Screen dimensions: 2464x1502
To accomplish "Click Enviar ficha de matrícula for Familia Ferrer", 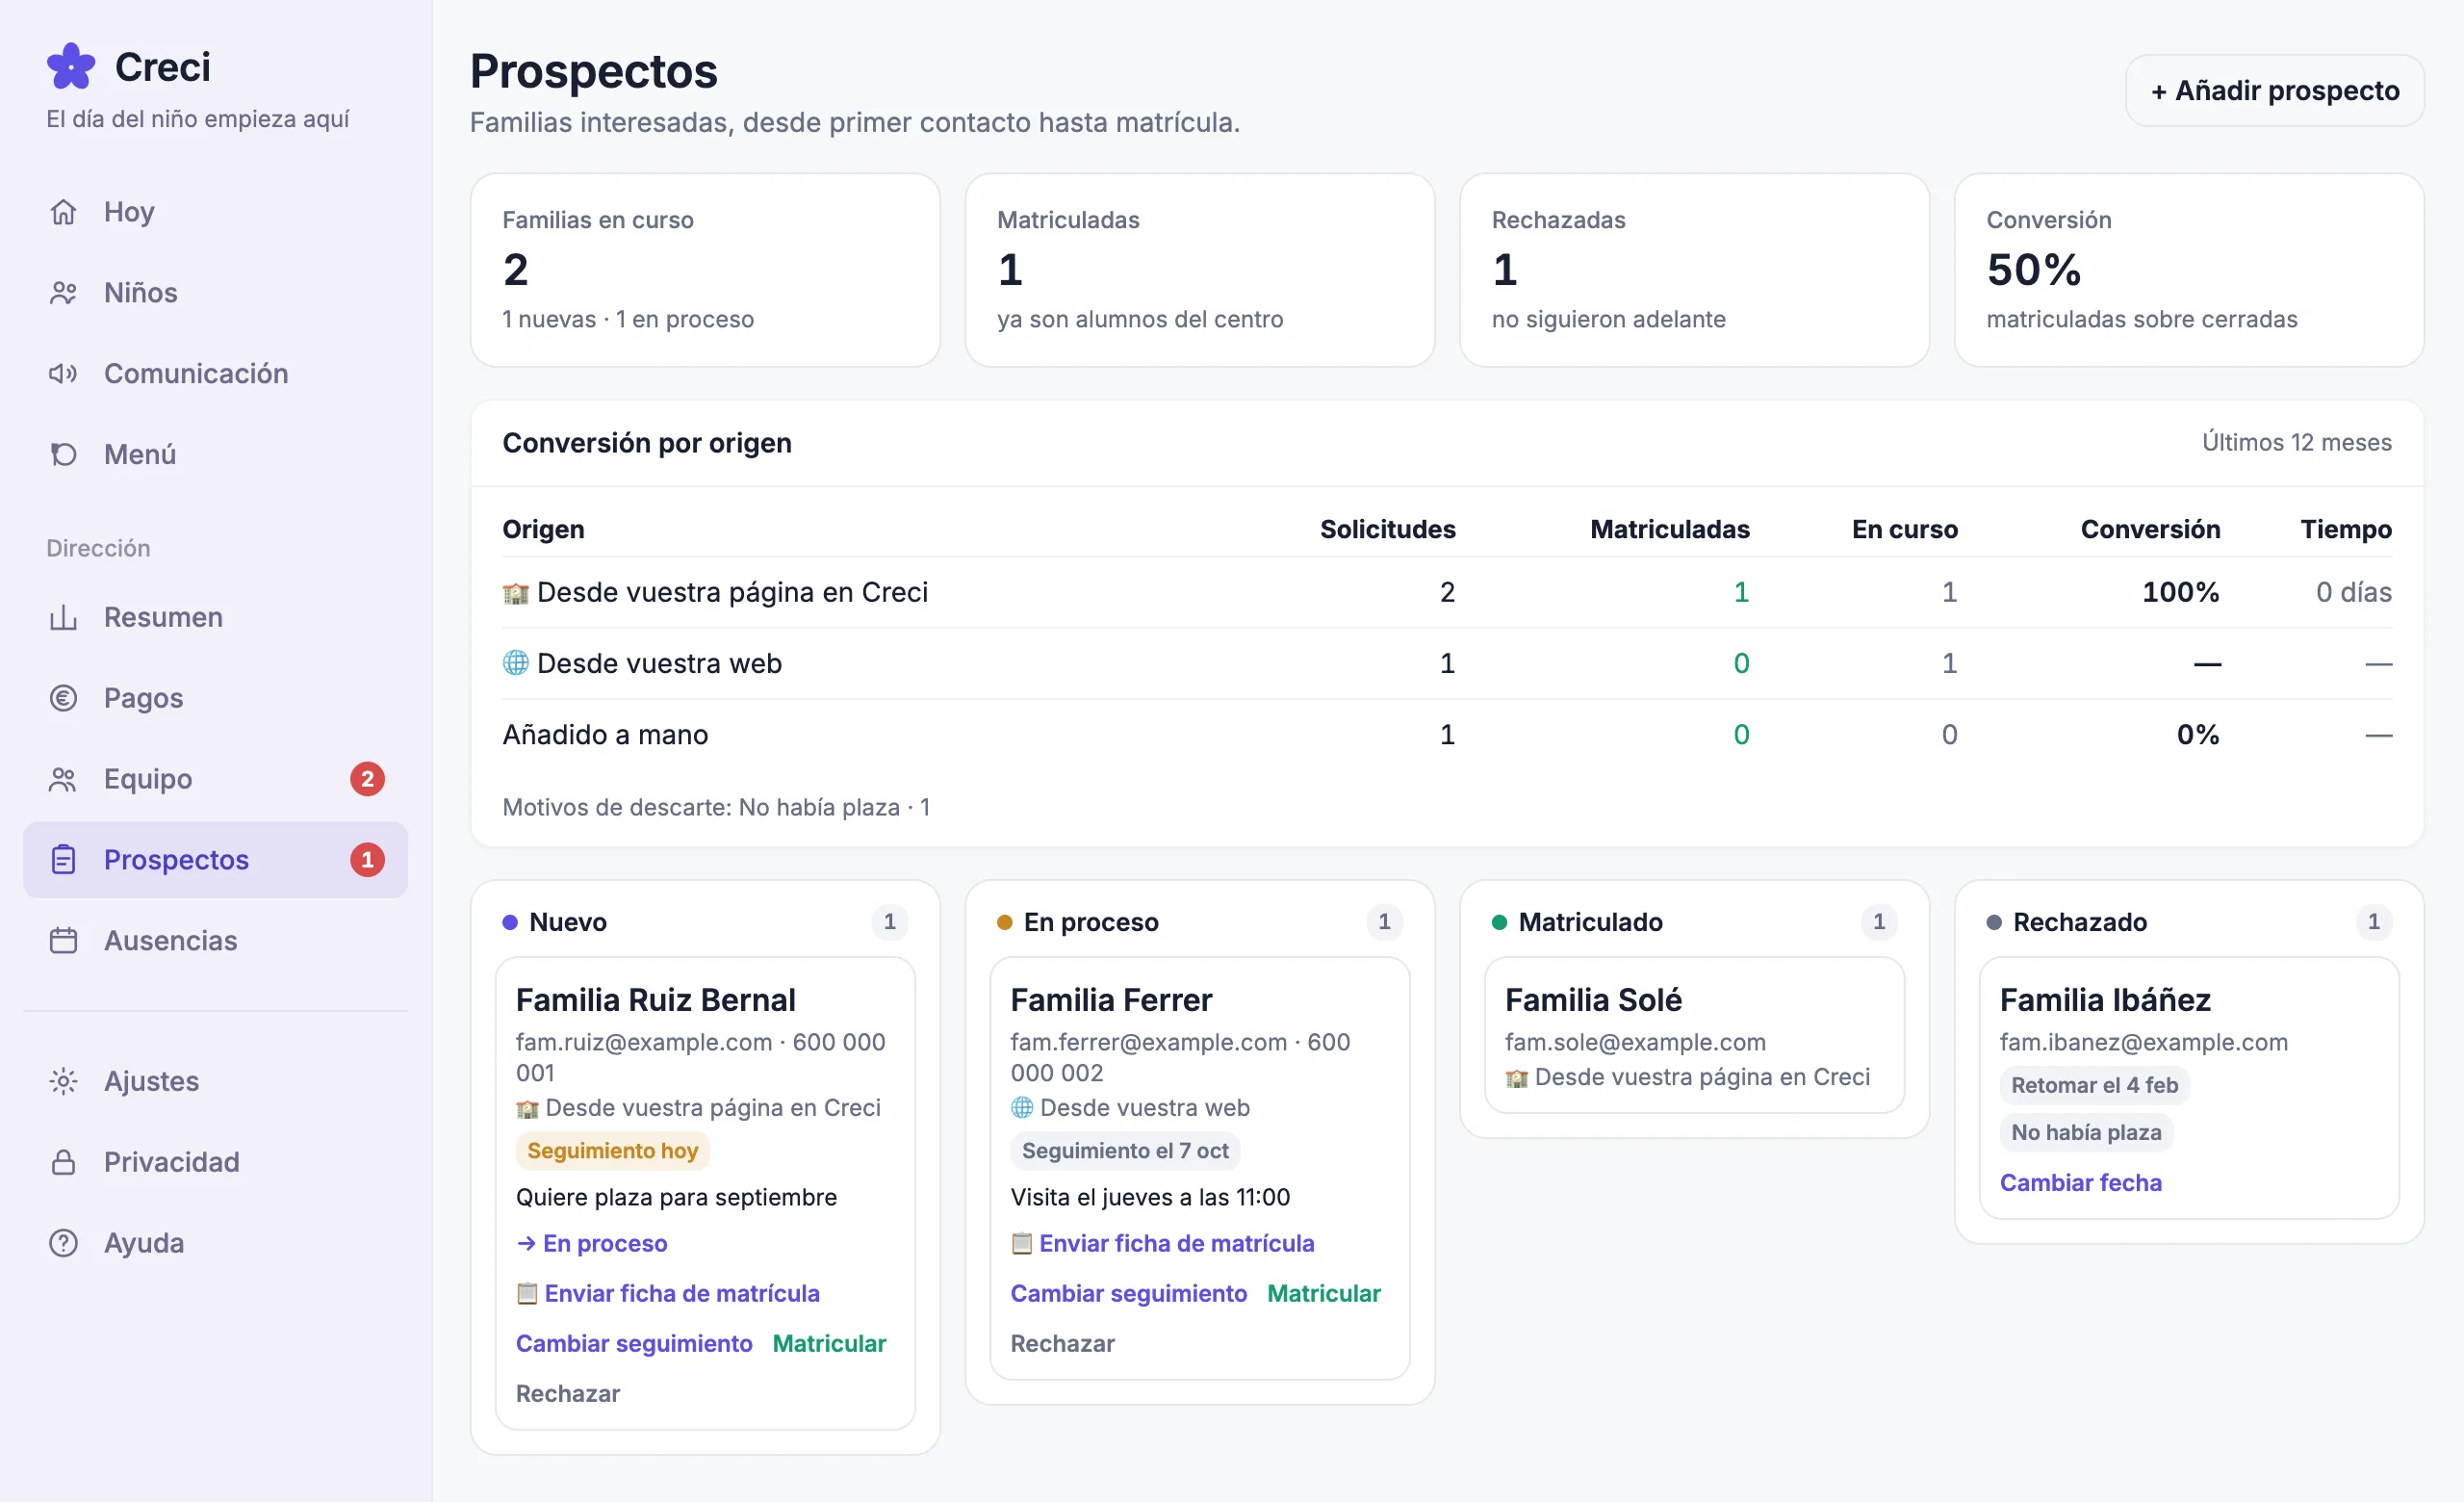I will tap(1162, 1244).
